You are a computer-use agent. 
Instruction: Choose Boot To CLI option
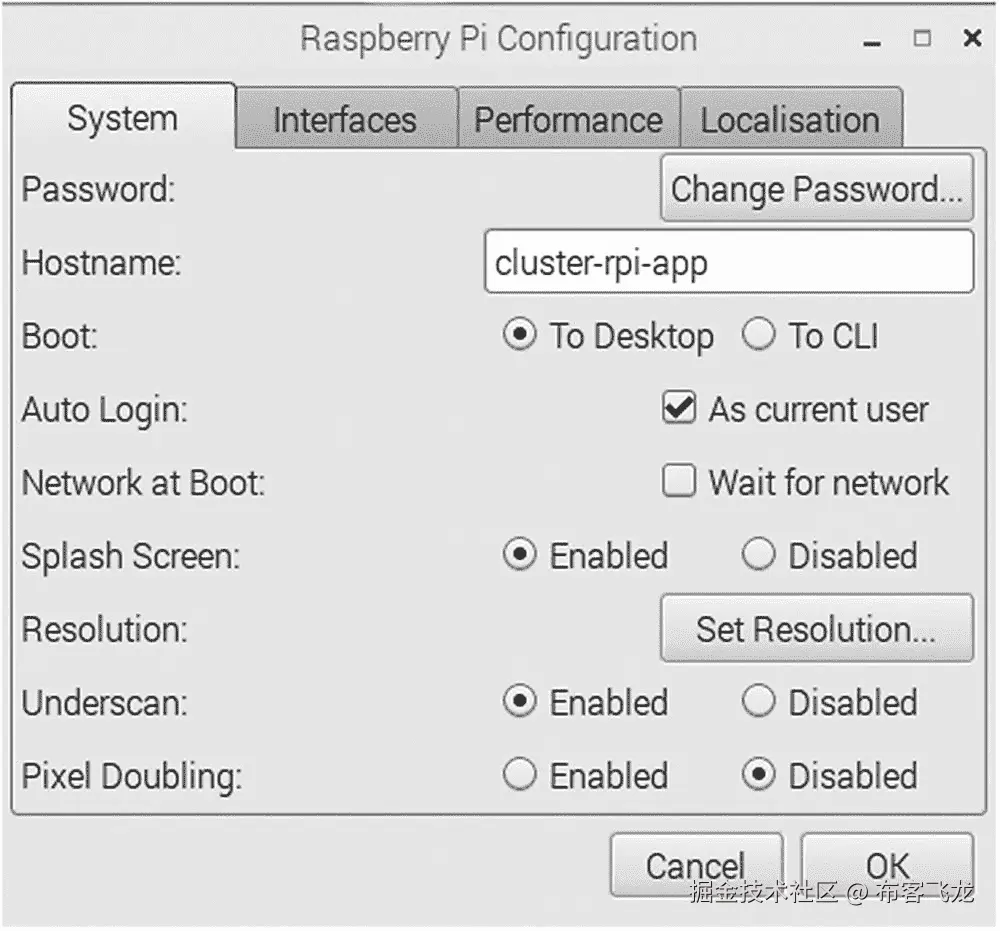click(x=758, y=336)
